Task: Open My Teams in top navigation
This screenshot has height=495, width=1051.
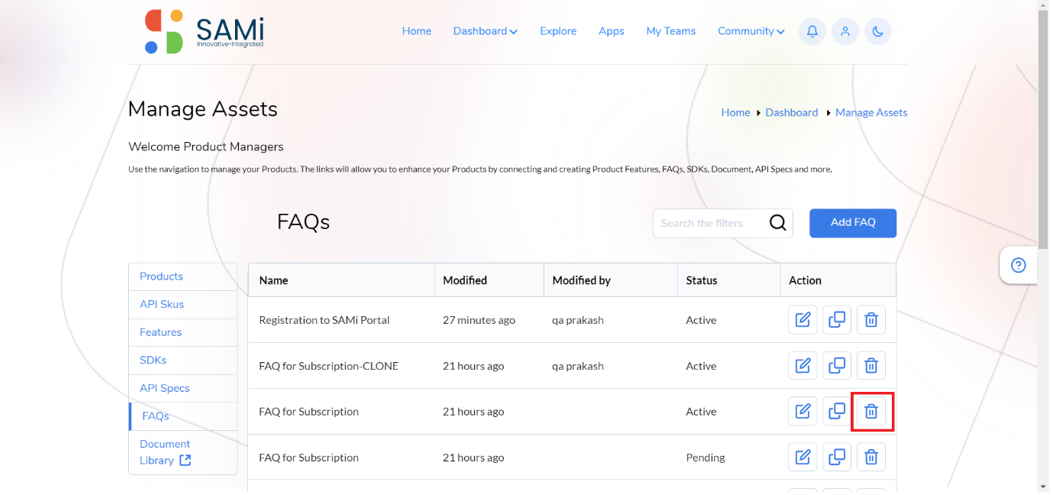Action: pos(671,31)
